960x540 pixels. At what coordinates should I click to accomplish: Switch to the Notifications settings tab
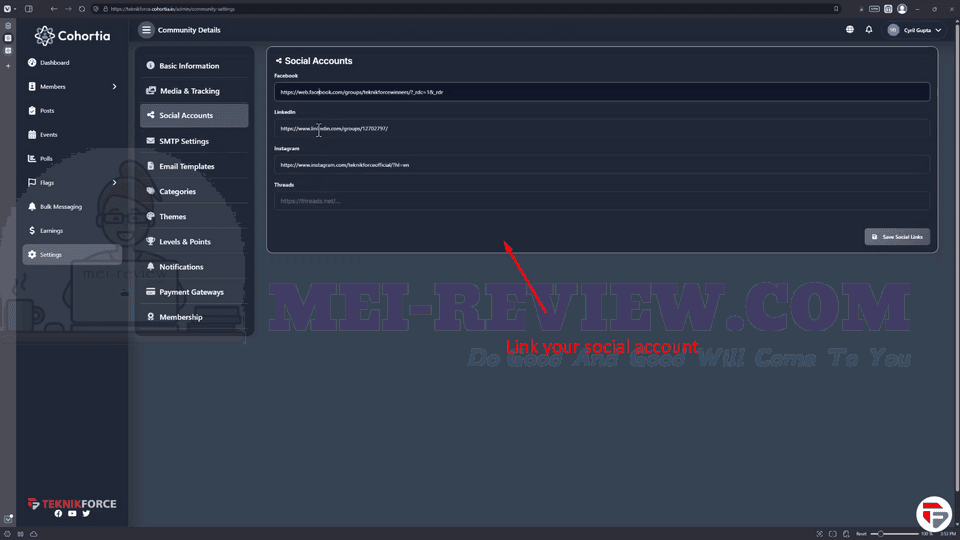point(194,266)
